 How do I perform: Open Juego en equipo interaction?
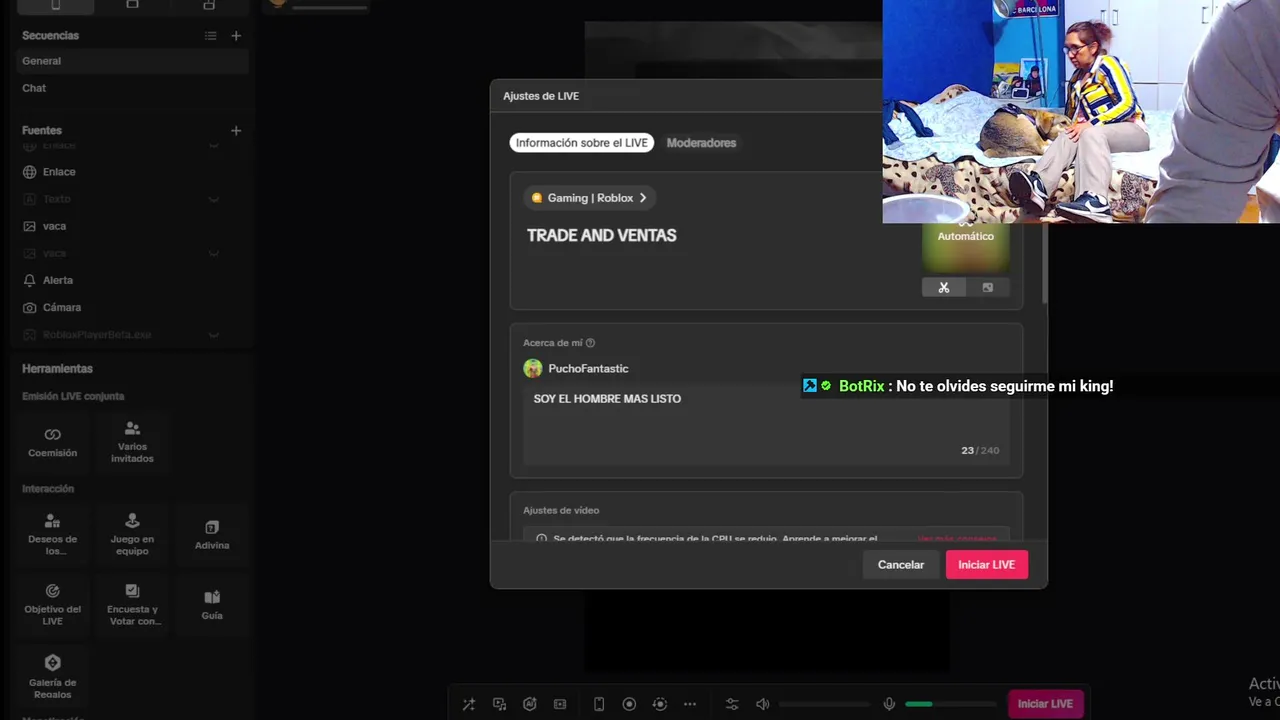(x=132, y=534)
